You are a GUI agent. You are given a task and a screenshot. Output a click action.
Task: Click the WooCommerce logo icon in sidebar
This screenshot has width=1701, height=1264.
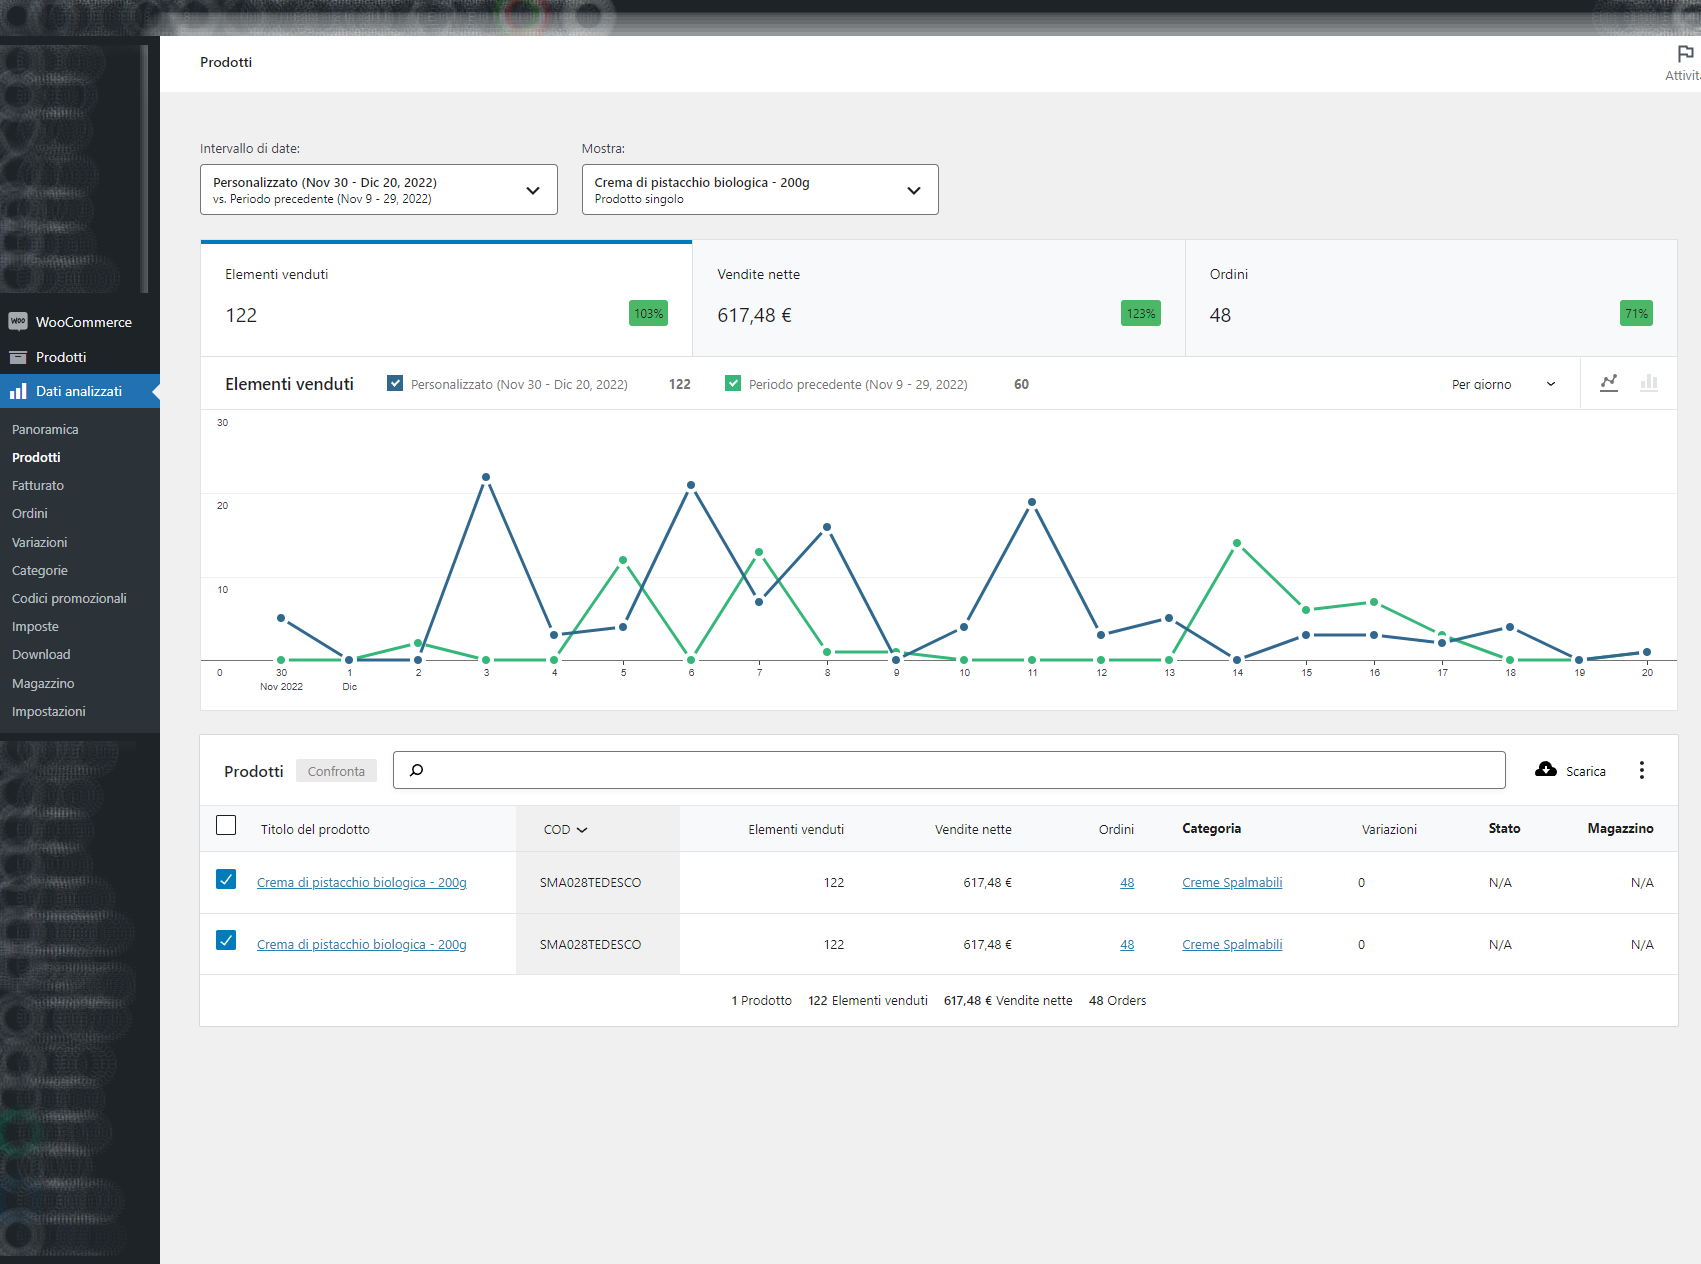tap(17, 322)
